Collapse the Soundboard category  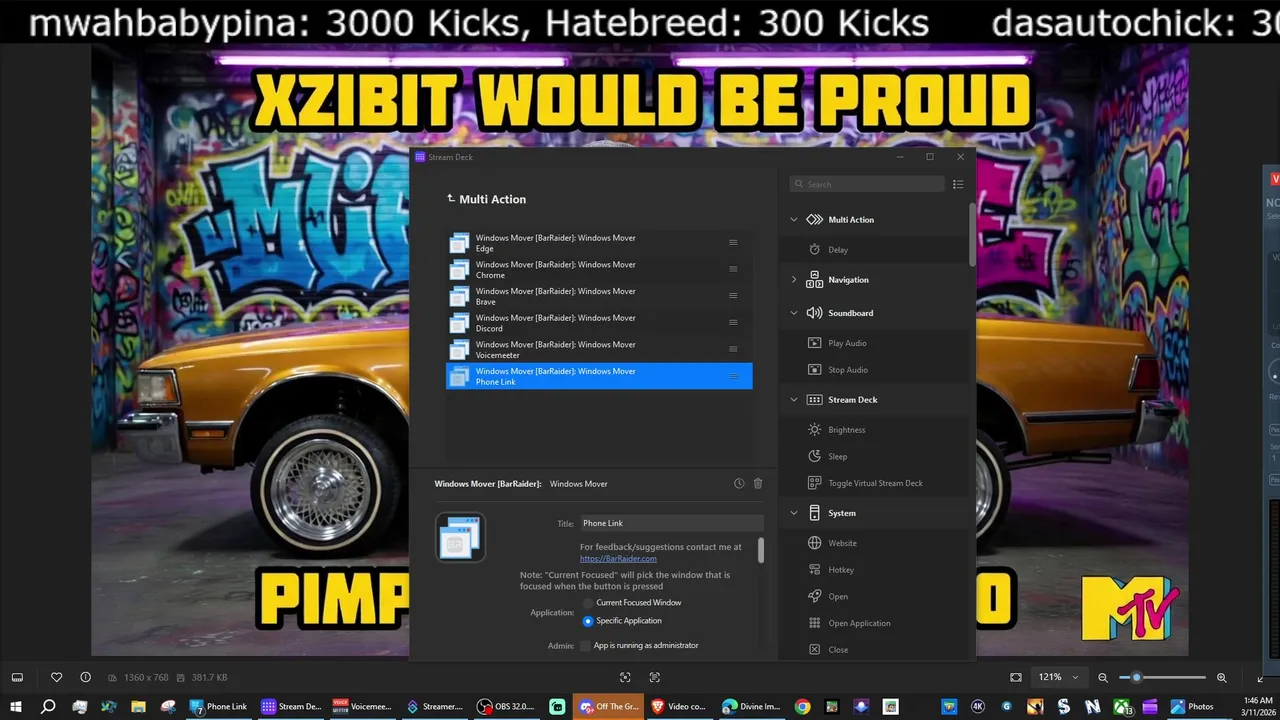point(794,313)
